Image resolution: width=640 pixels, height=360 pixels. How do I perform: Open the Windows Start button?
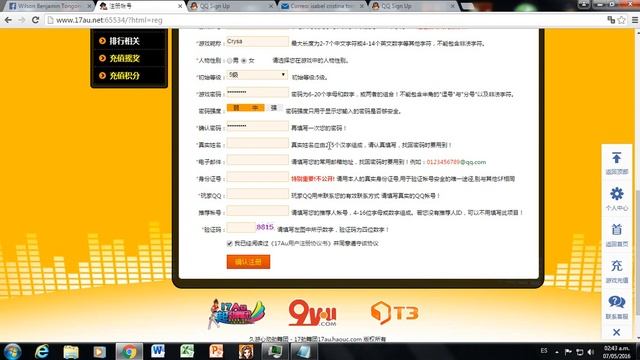(x=12, y=351)
